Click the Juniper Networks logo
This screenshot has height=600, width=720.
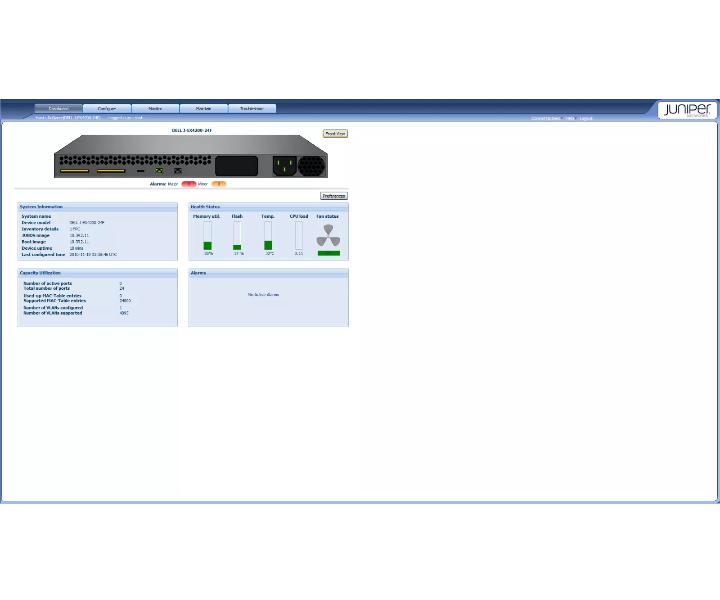[687, 110]
